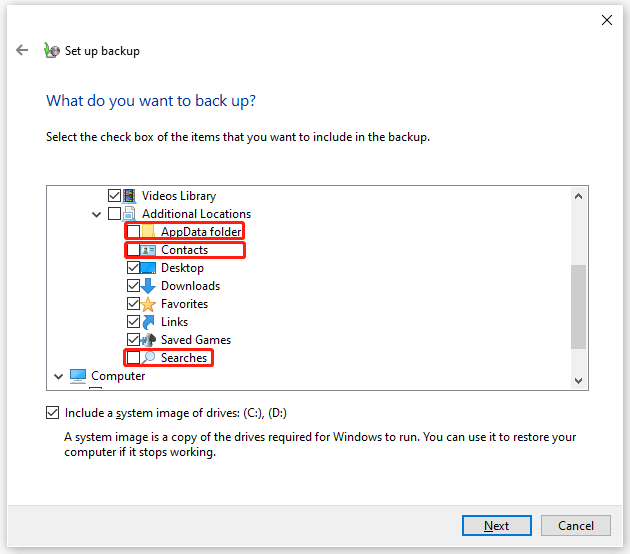Viewport: 630px width, 554px height.
Task: Select the Computer tree item label
Action: pyautogui.click(x=118, y=376)
